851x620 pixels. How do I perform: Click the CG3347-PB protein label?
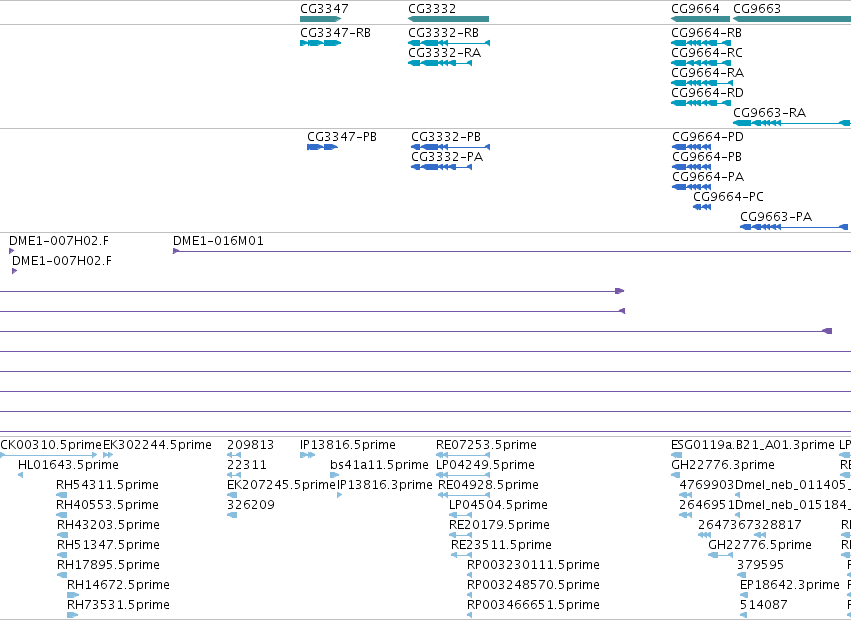[342, 137]
